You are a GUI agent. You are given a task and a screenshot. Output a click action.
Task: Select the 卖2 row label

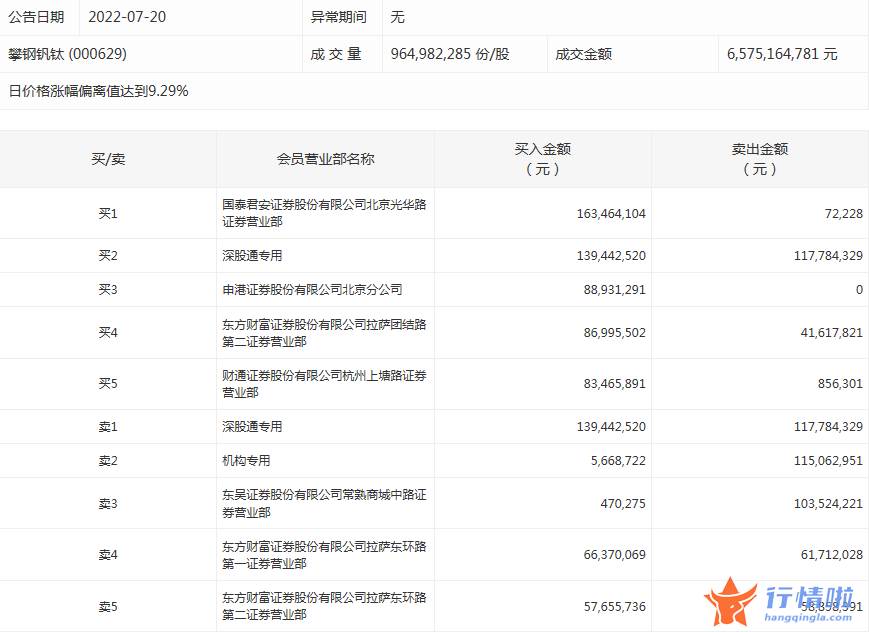[108, 461]
